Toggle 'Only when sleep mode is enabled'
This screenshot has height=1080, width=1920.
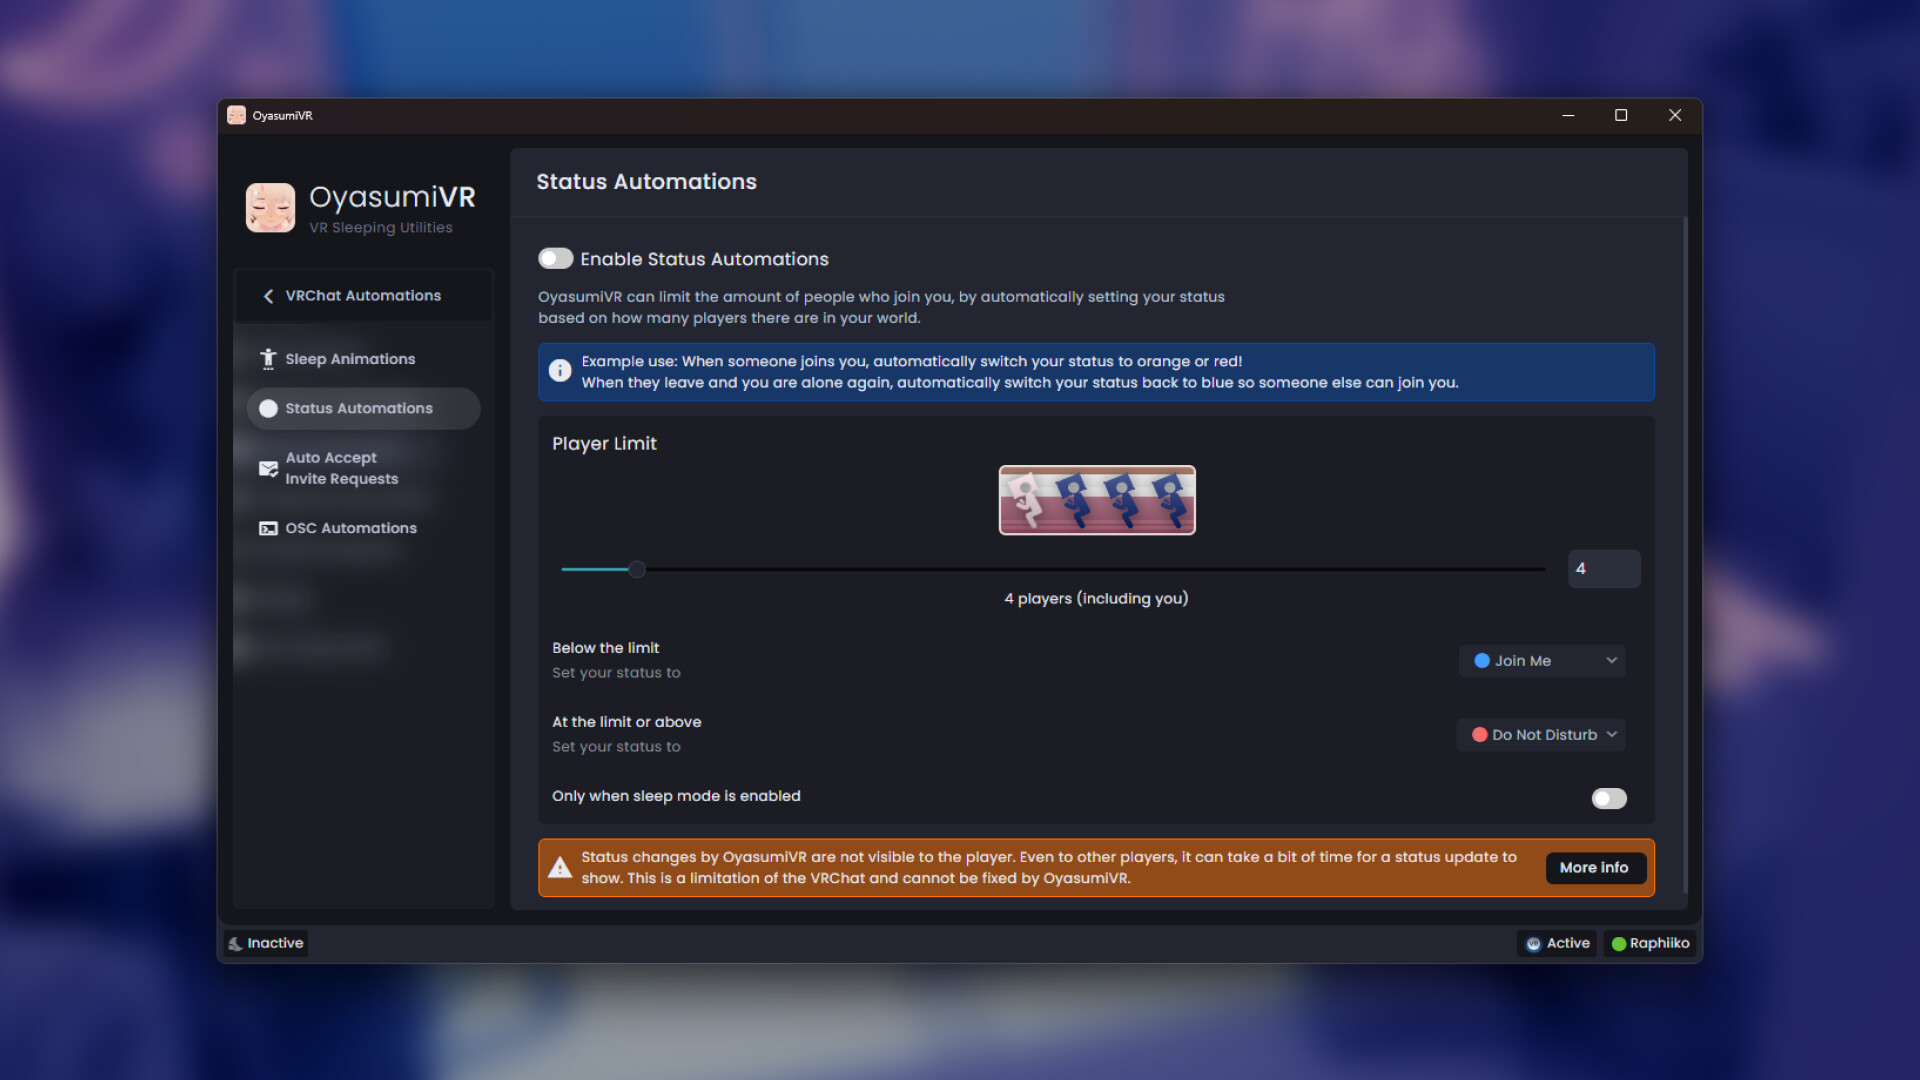point(1608,798)
